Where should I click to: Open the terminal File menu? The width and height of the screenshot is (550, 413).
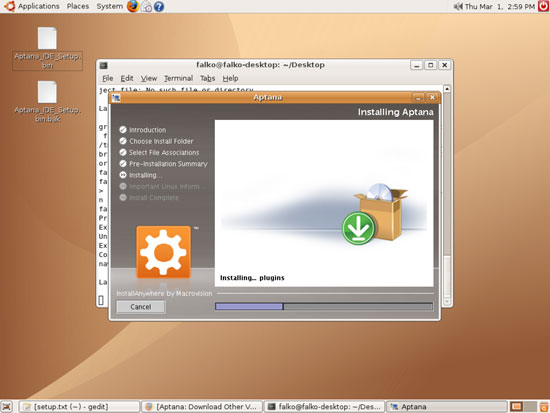[107, 78]
